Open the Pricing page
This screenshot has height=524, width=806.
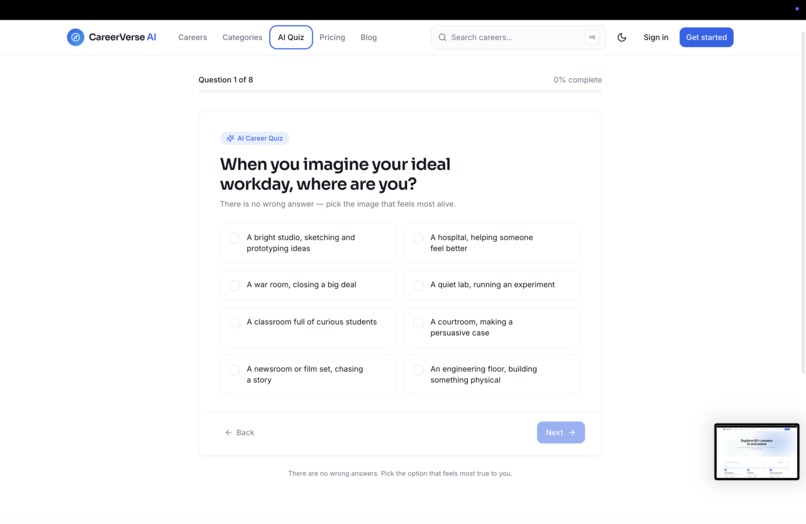(332, 37)
